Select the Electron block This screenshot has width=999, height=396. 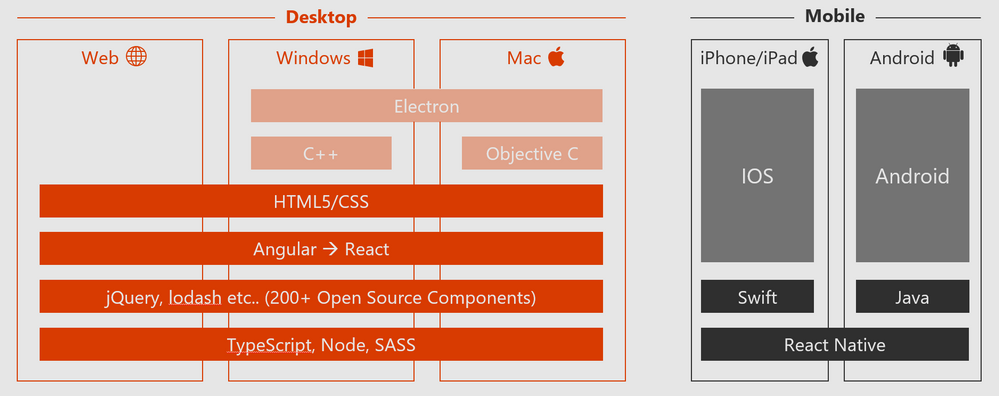[426, 106]
